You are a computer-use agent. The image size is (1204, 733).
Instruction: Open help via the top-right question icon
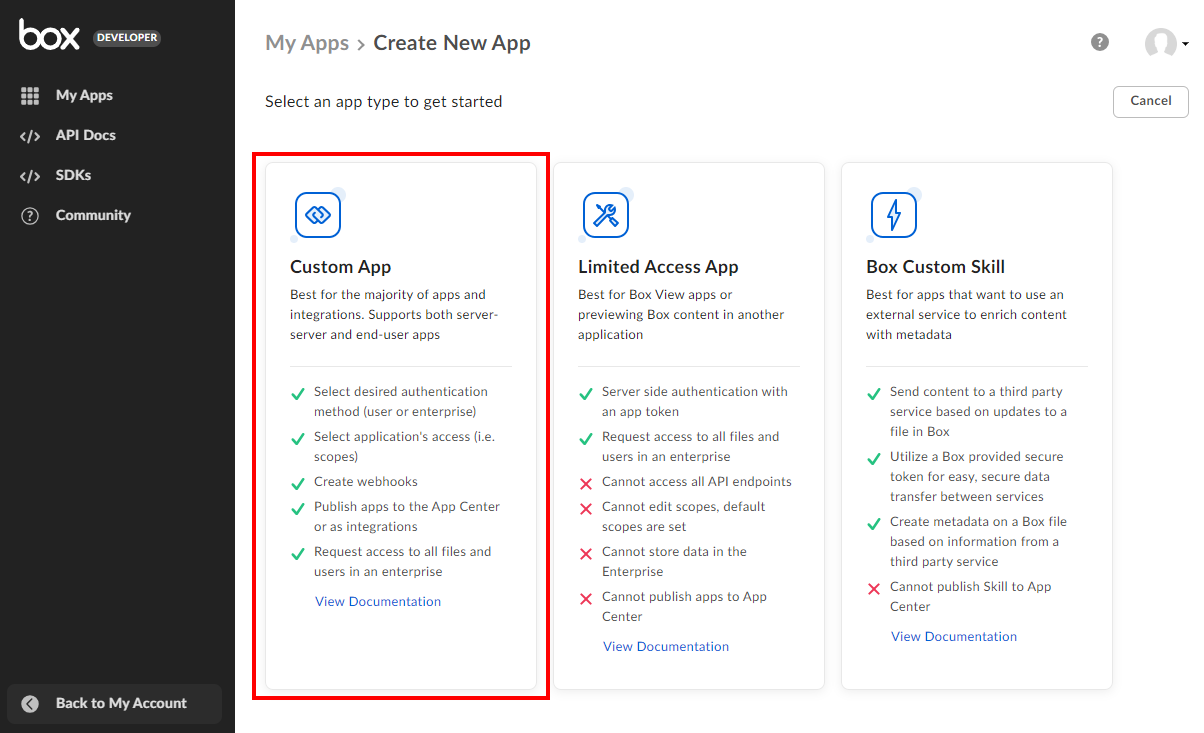[x=1100, y=42]
